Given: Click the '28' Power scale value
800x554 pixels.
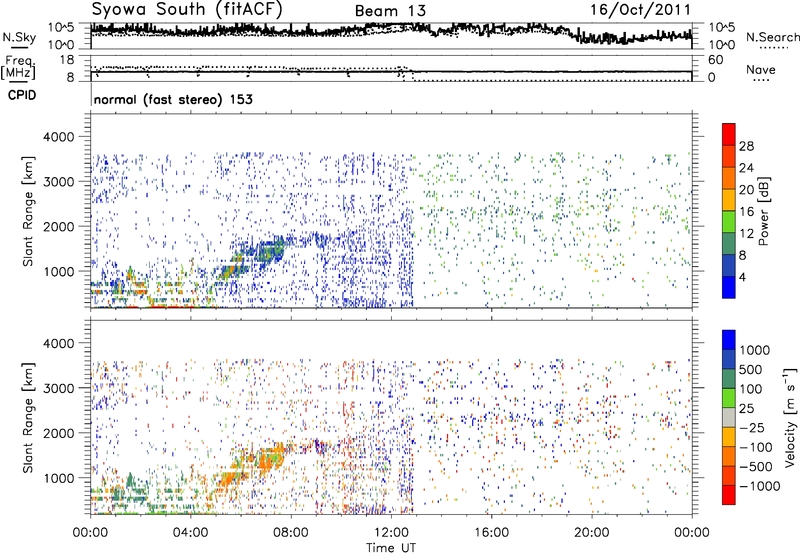Looking at the screenshot, I should 746,146.
